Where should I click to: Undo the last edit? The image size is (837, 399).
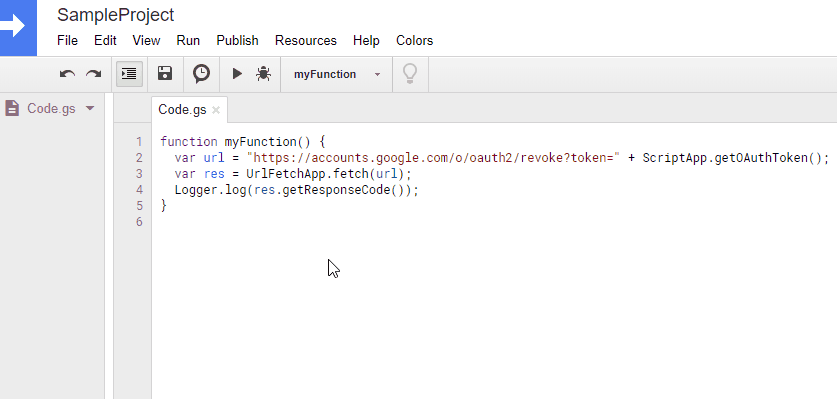pyautogui.click(x=67, y=74)
